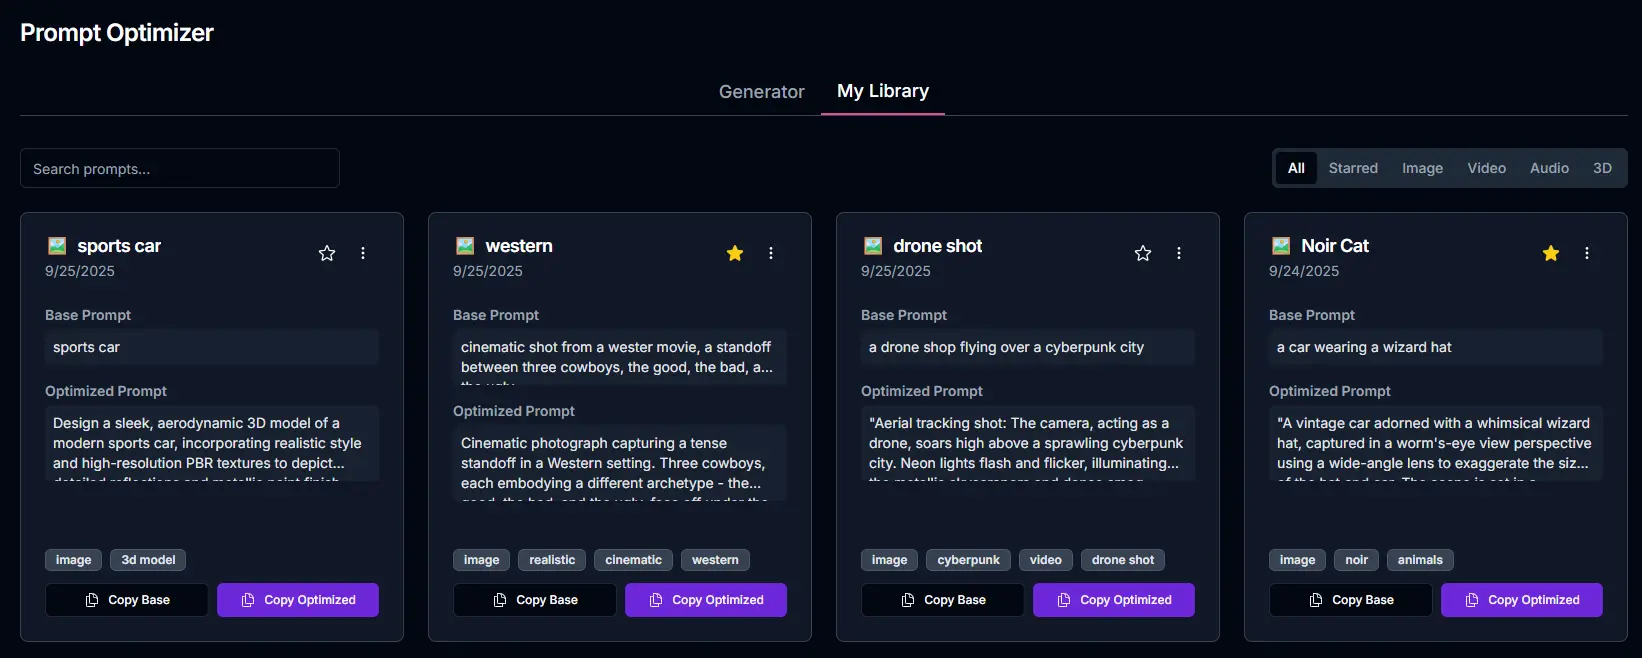
Task: Click optimized prompt text starting 'A vintage car'
Action: pyautogui.click(x=1436, y=443)
